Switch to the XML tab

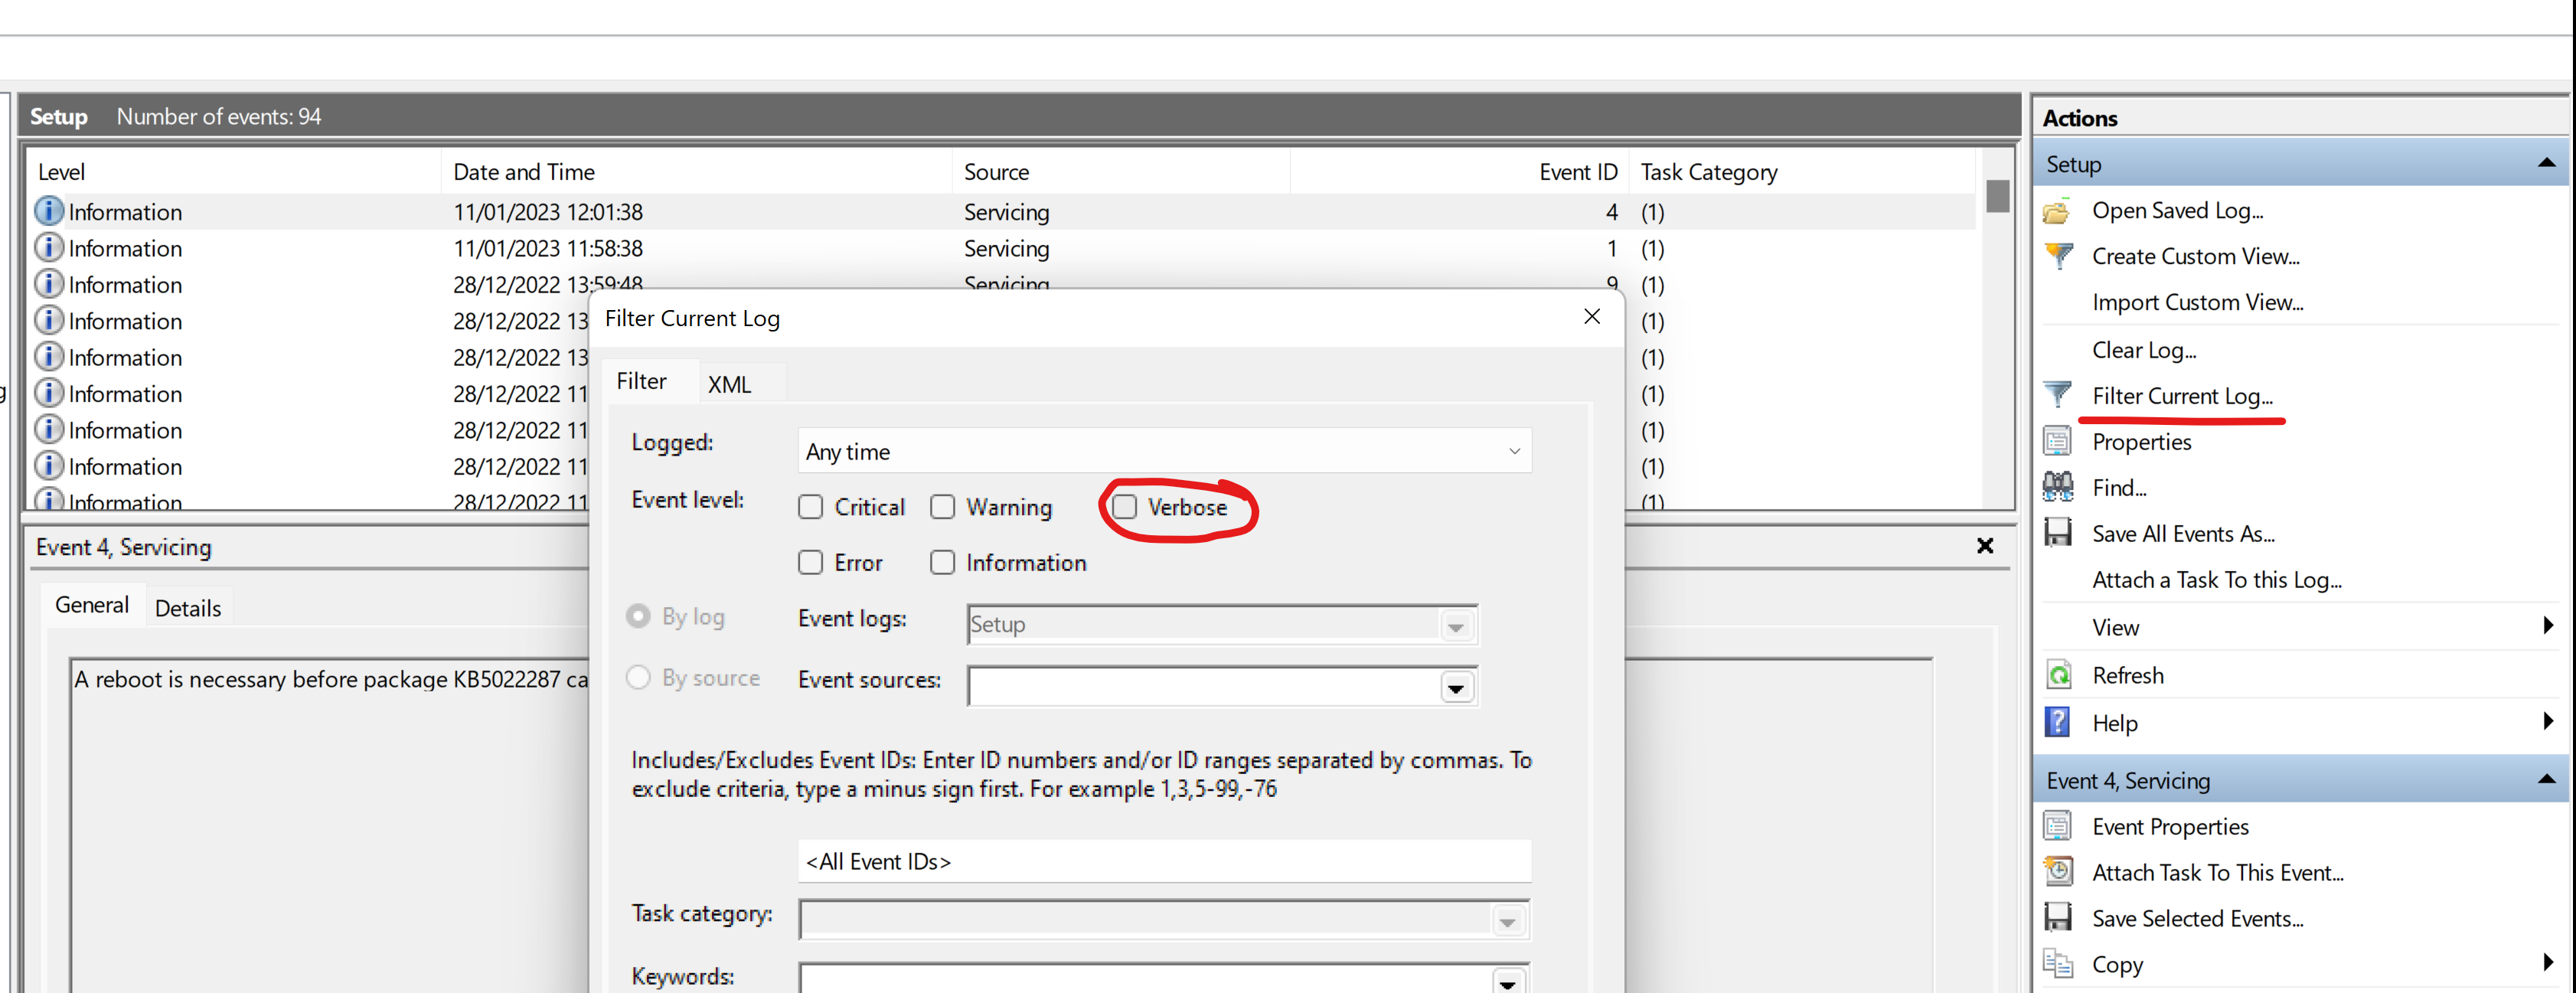(x=729, y=384)
